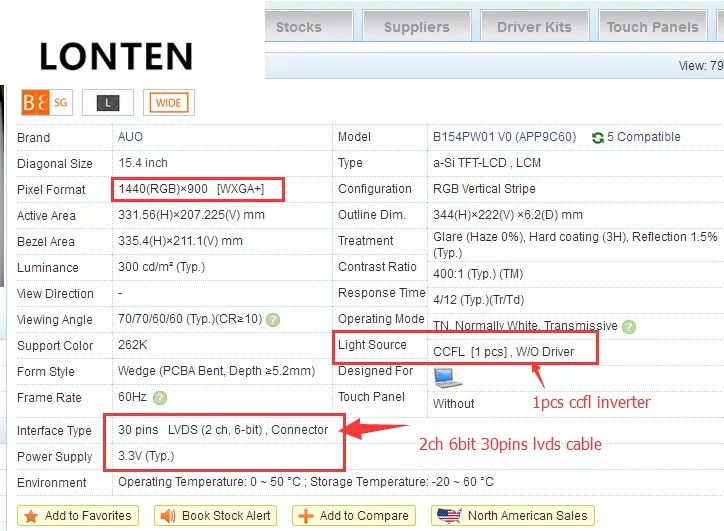This screenshot has width=724, height=531.
Task: Click the Book Stock Alert button
Action: tap(216, 516)
